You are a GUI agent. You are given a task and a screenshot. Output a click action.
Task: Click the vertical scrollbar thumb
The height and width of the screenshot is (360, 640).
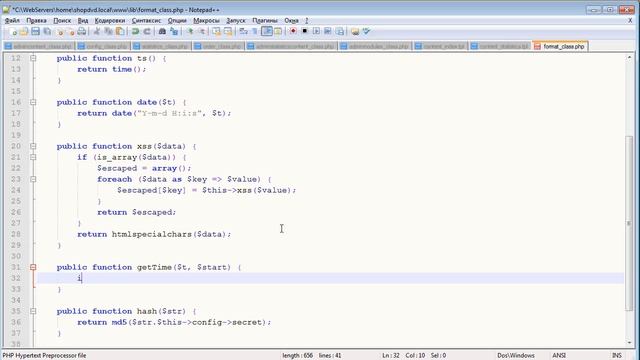pos(629,223)
